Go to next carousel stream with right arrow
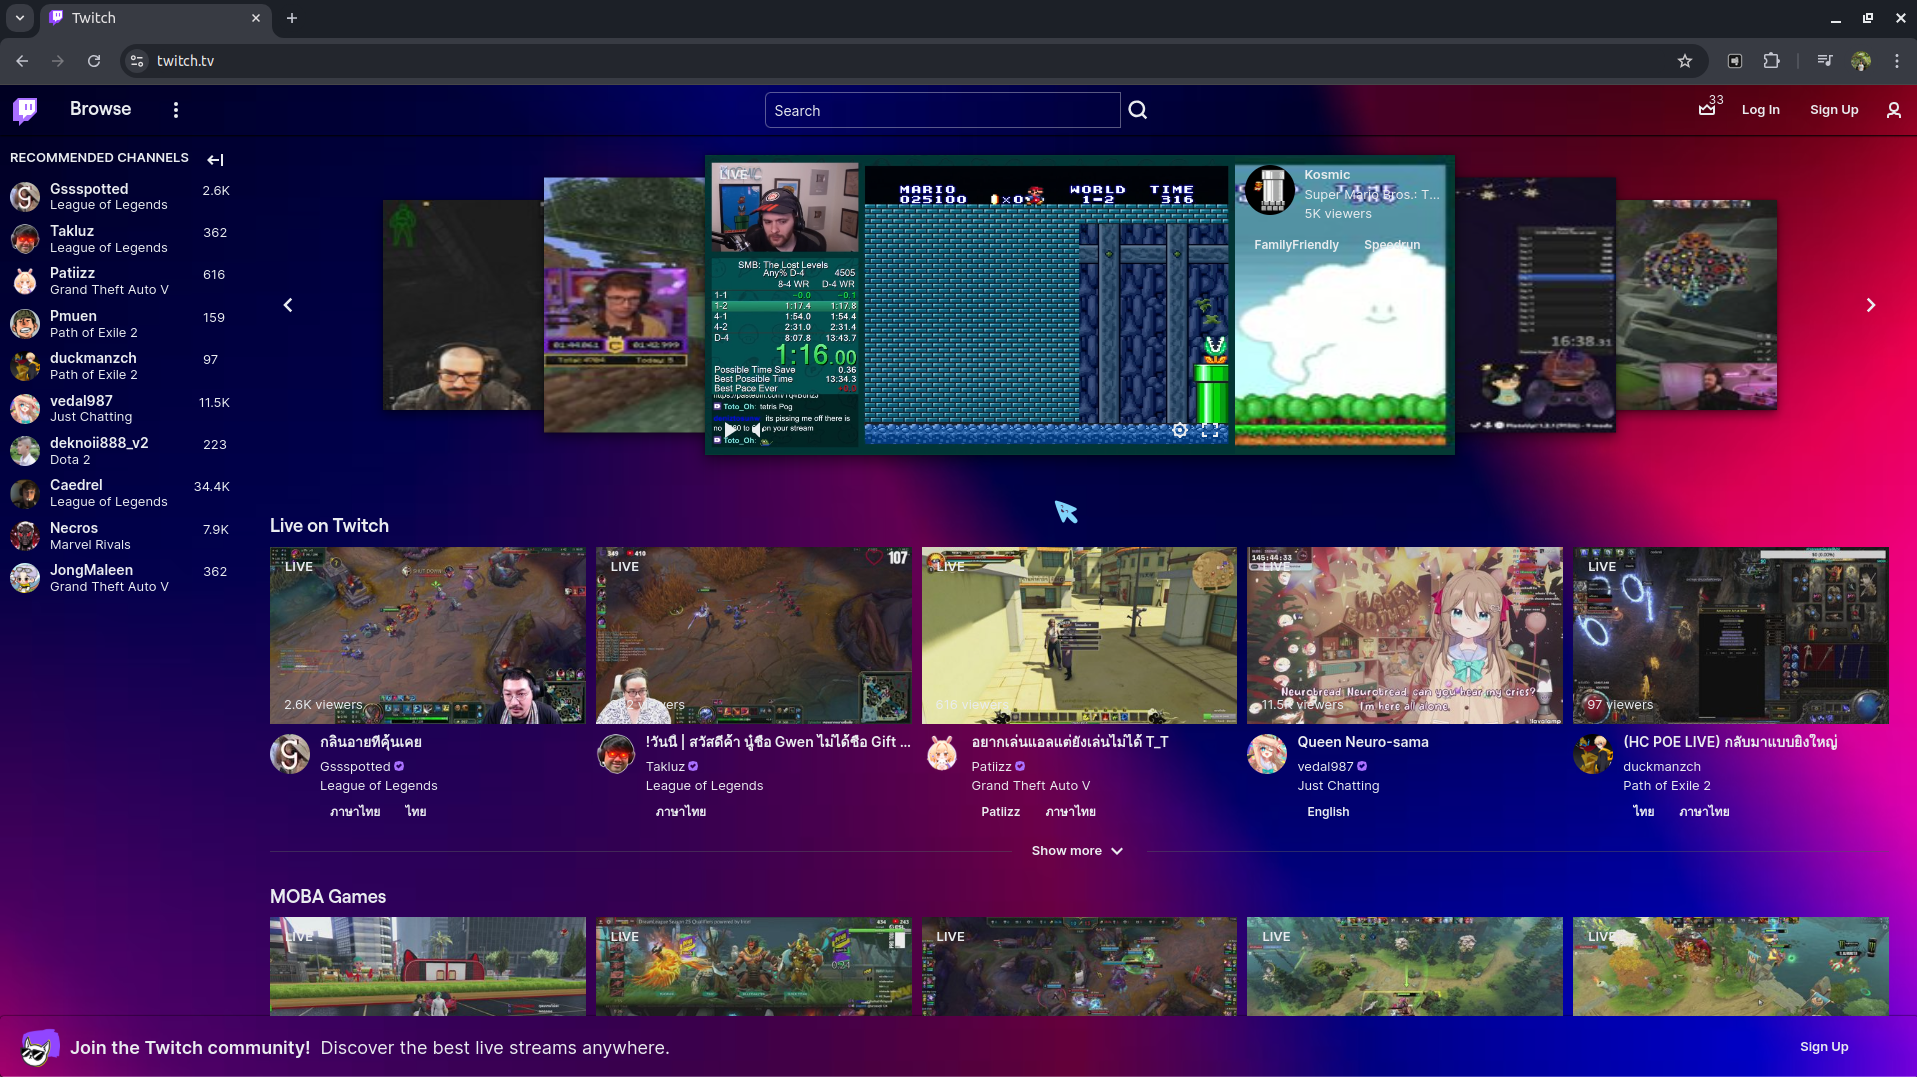The width and height of the screenshot is (1917, 1077). [x=1870, y=305]
